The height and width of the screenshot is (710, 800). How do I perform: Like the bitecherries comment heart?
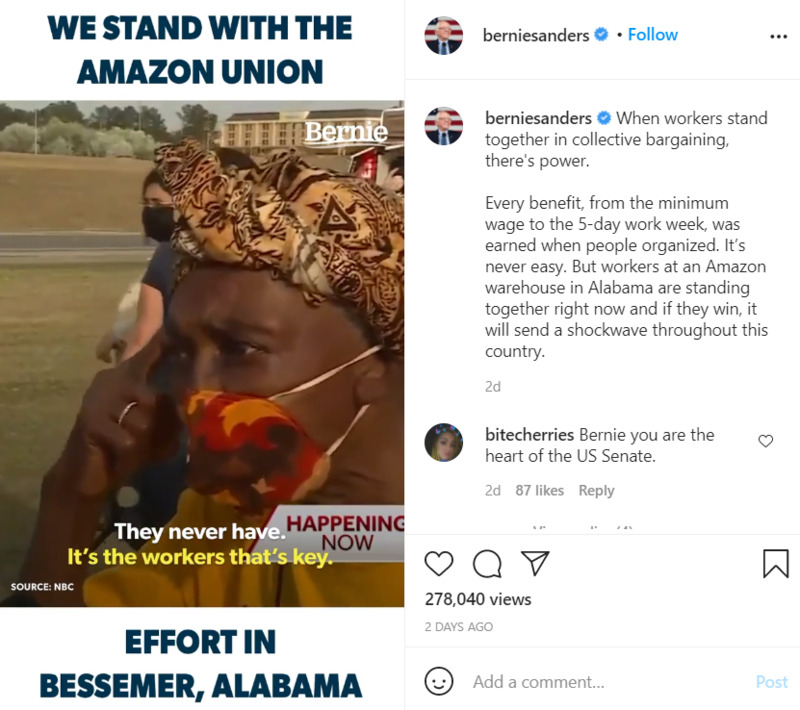click(x=765, y=441)
